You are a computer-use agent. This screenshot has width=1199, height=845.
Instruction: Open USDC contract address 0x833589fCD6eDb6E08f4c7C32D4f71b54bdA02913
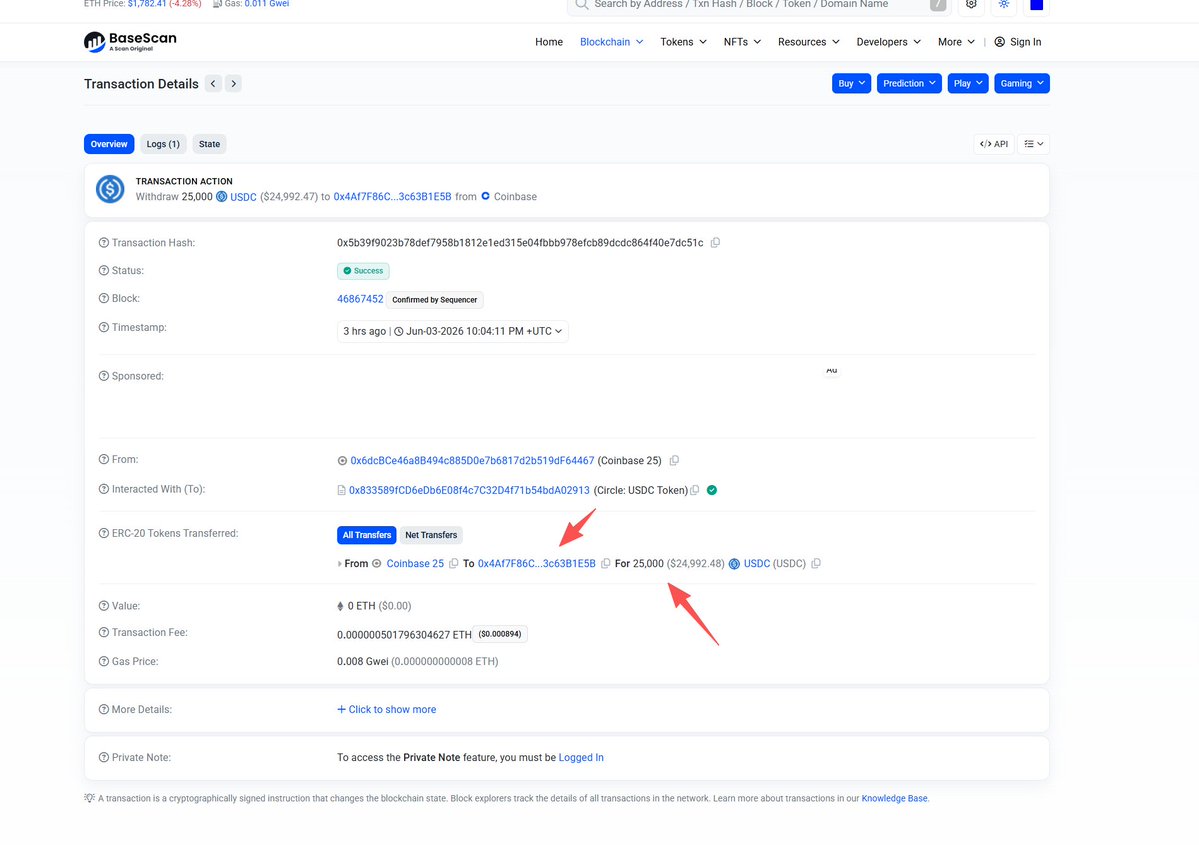(x=470, y=490)
